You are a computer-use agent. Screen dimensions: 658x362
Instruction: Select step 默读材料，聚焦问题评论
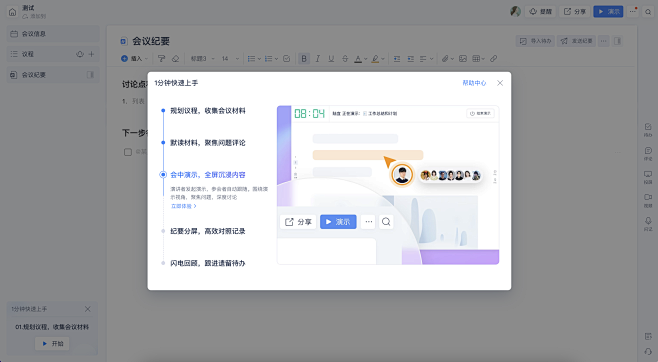(208, 143)
